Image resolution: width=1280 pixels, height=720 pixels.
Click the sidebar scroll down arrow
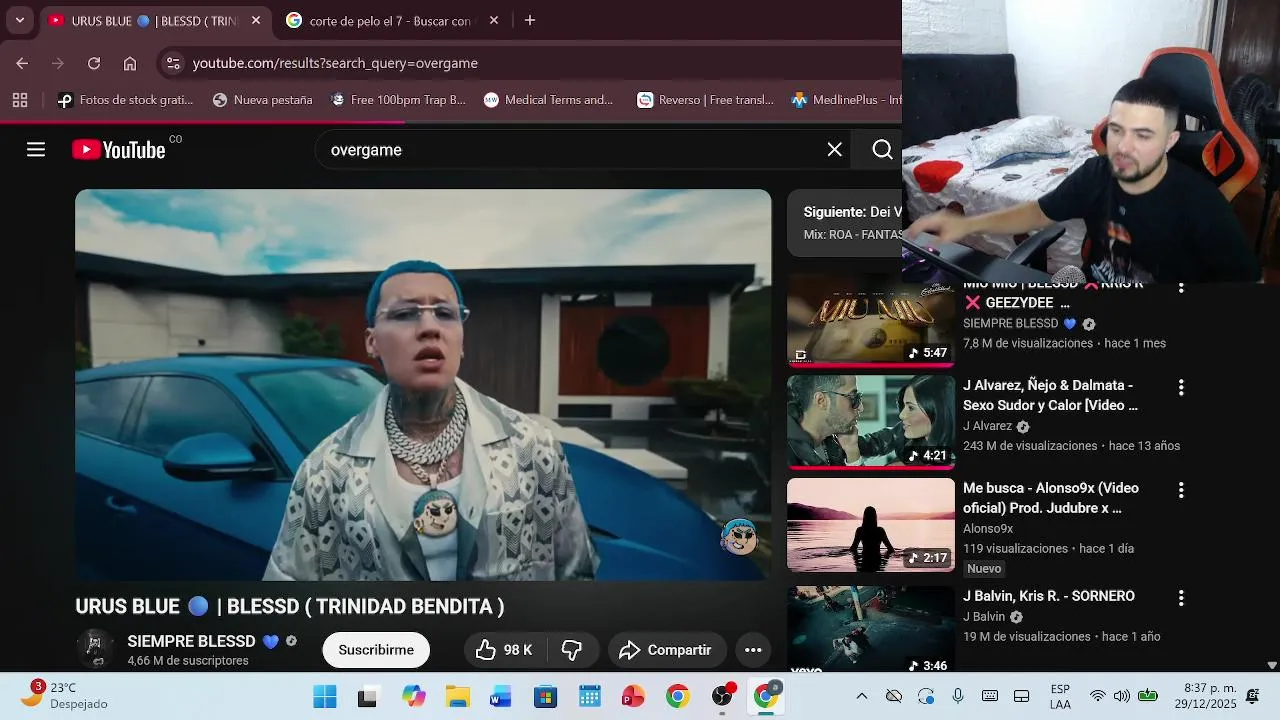point(1272,665)
